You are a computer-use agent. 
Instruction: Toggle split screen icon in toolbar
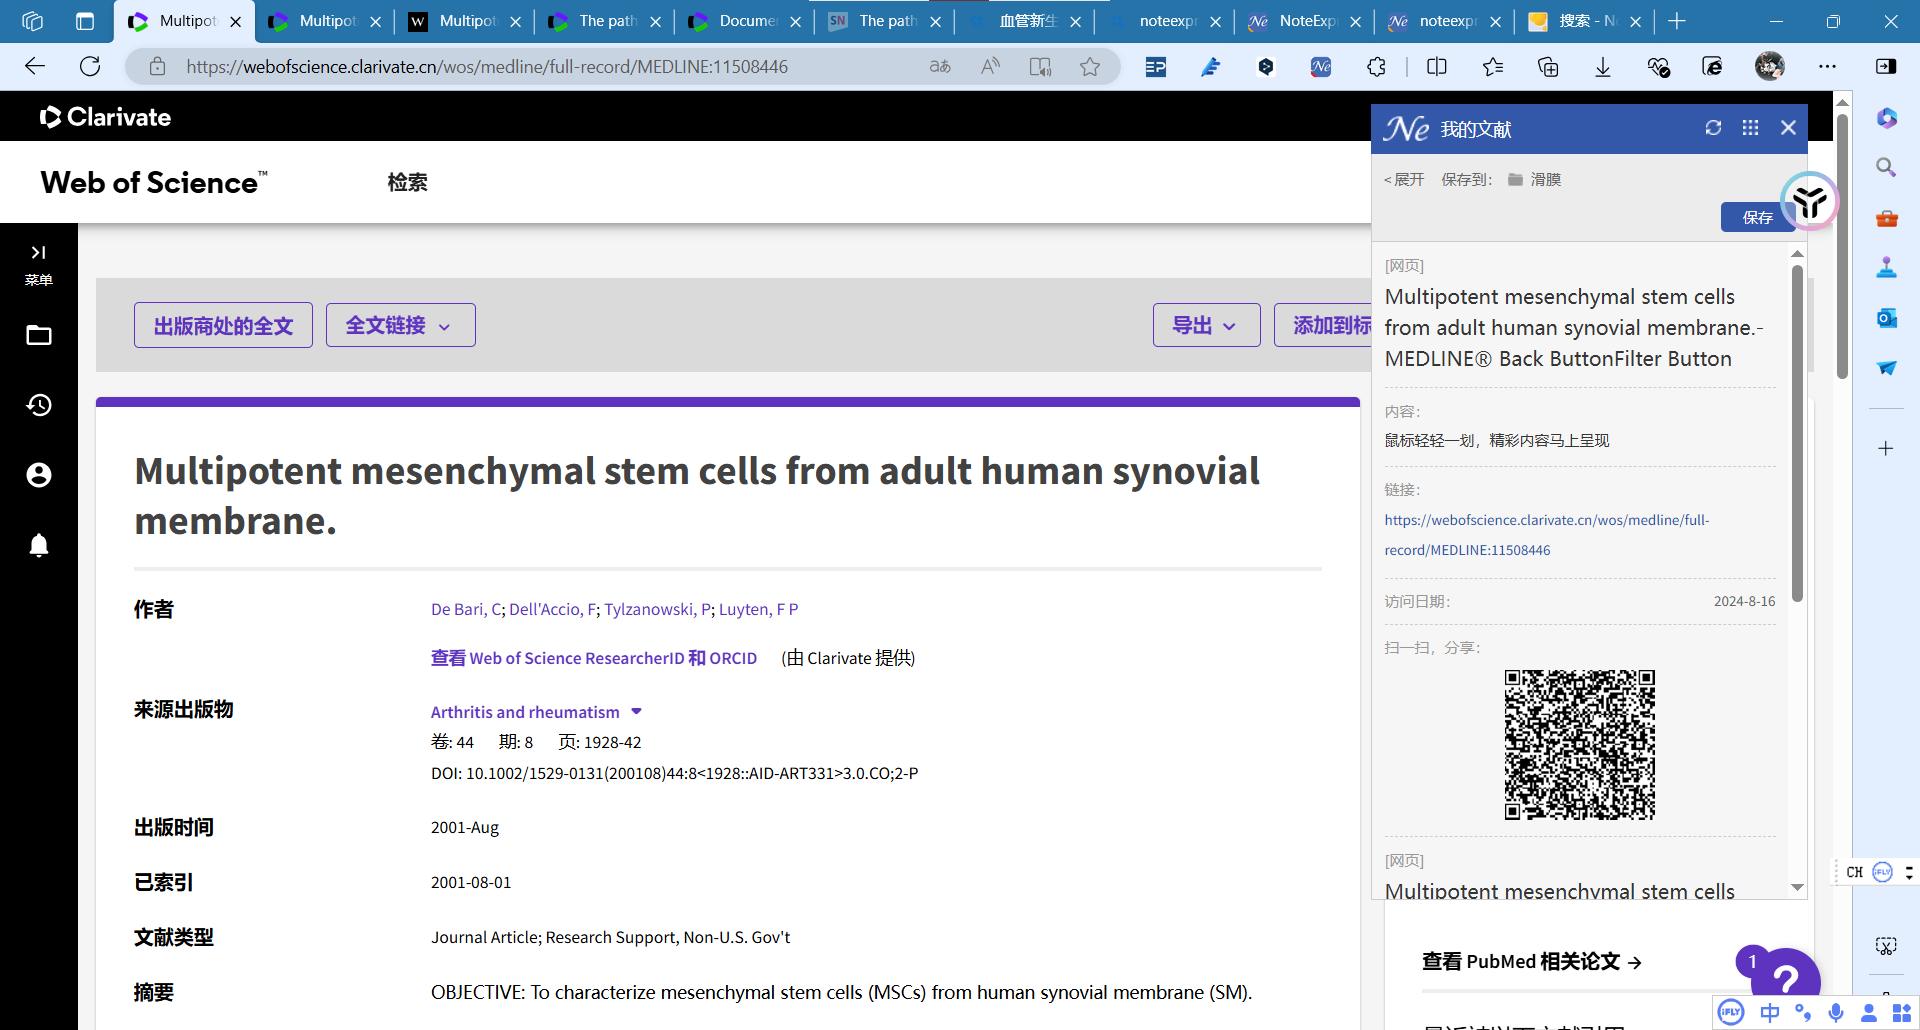pyautogui.click(x=1437, y=66)
